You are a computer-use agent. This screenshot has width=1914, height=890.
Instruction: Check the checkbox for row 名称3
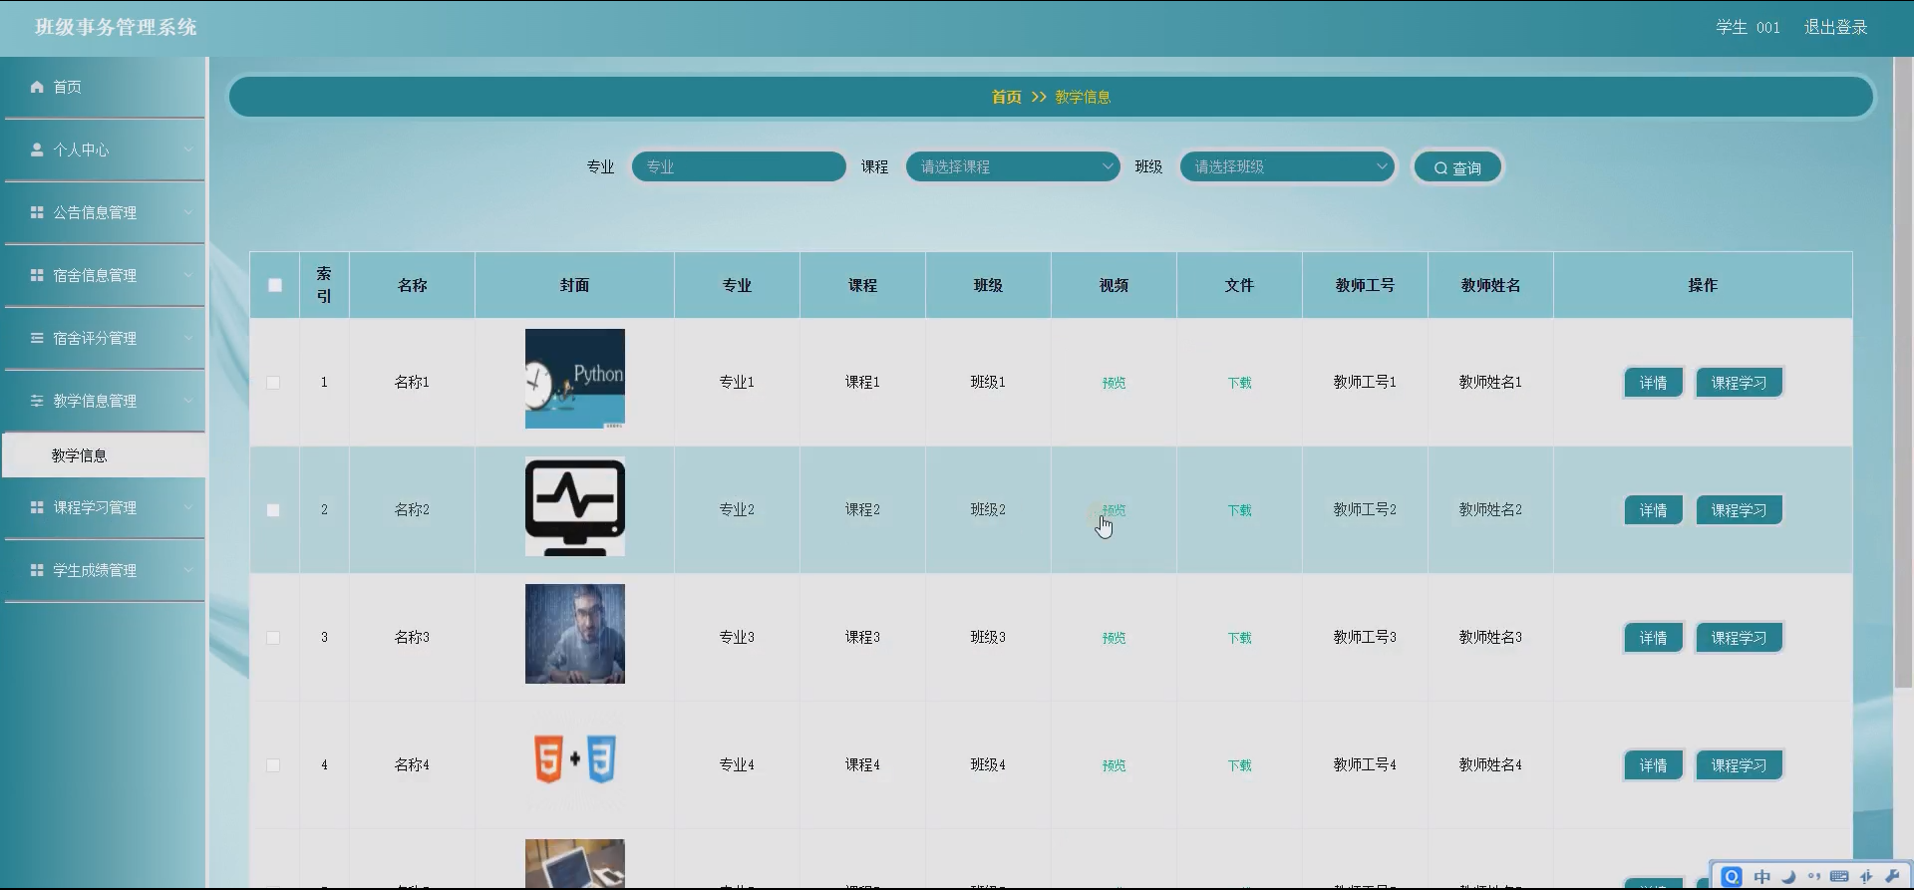[x=273, y=638]
